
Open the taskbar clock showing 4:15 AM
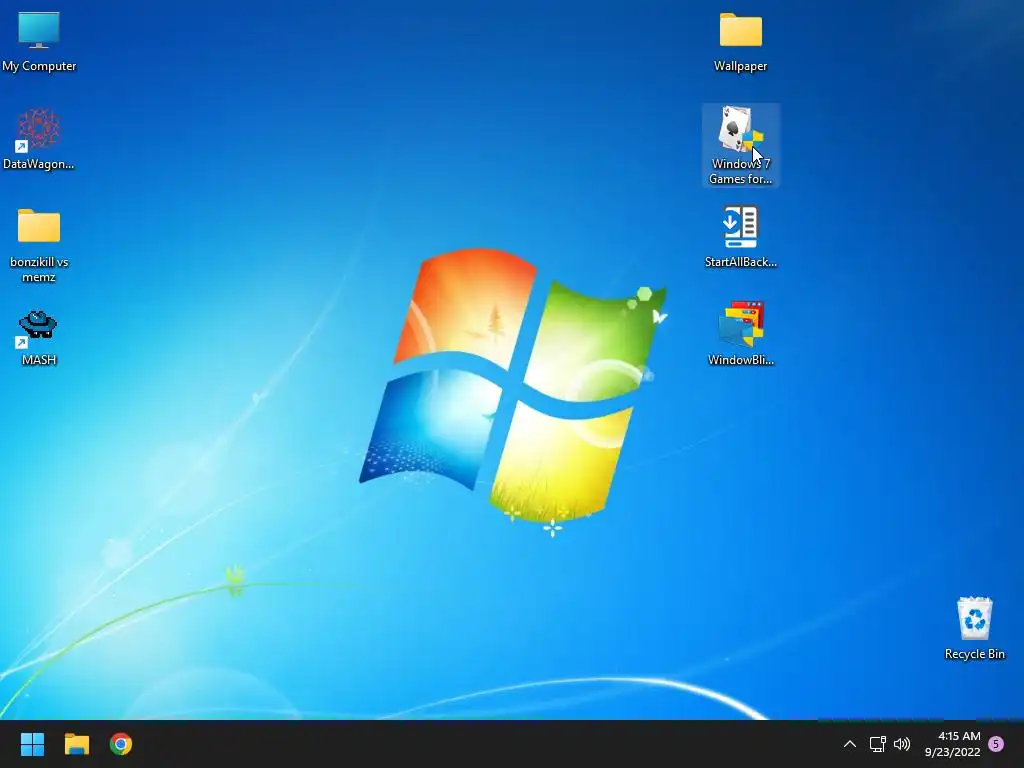tap(953, 744)
